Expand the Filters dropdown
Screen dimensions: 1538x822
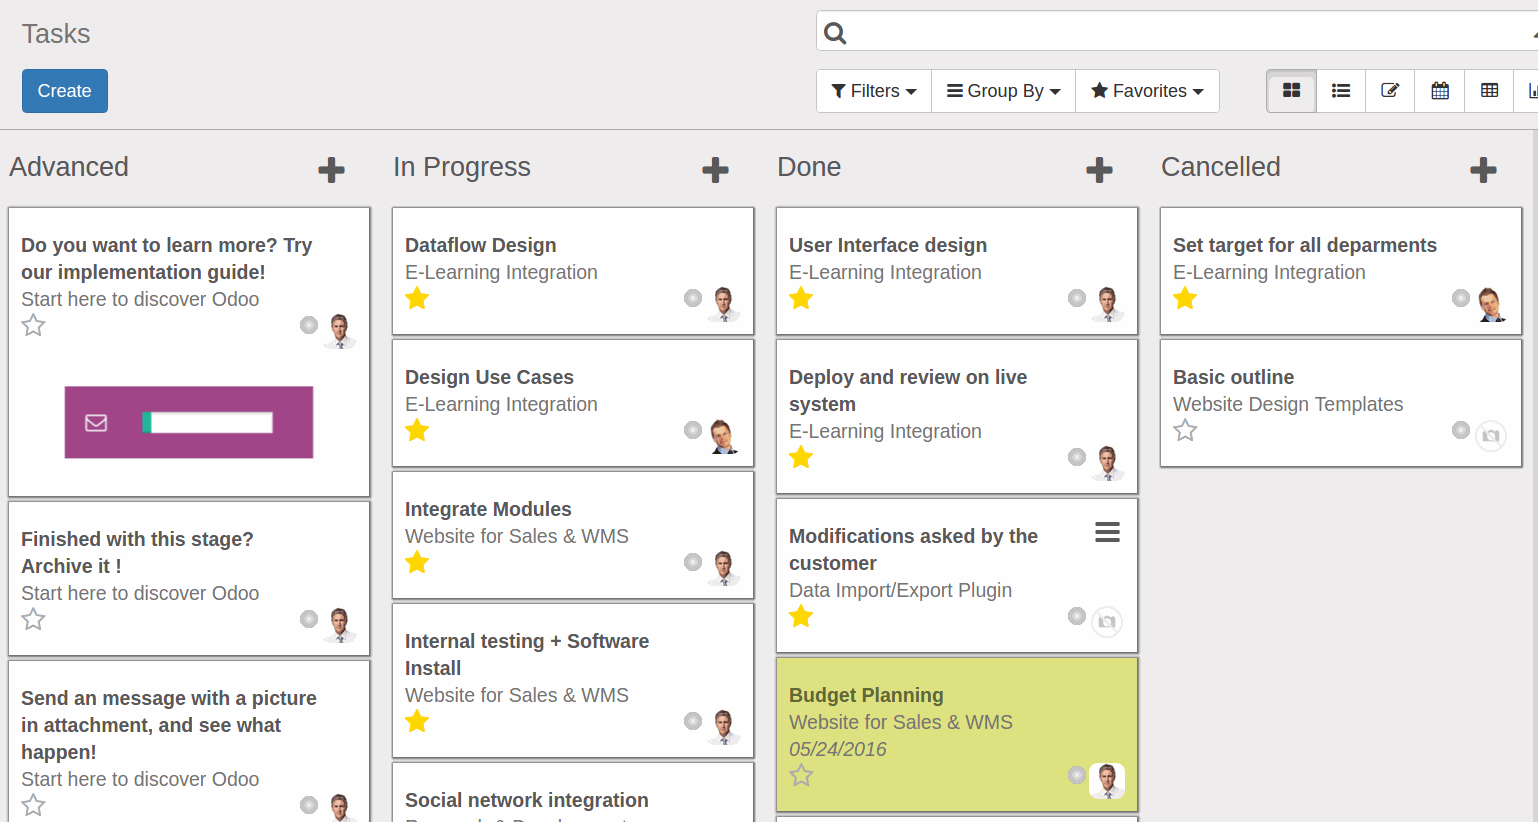point(874,91)
